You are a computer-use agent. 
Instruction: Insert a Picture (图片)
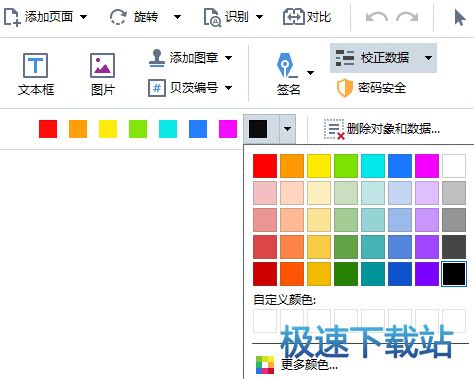103,74
